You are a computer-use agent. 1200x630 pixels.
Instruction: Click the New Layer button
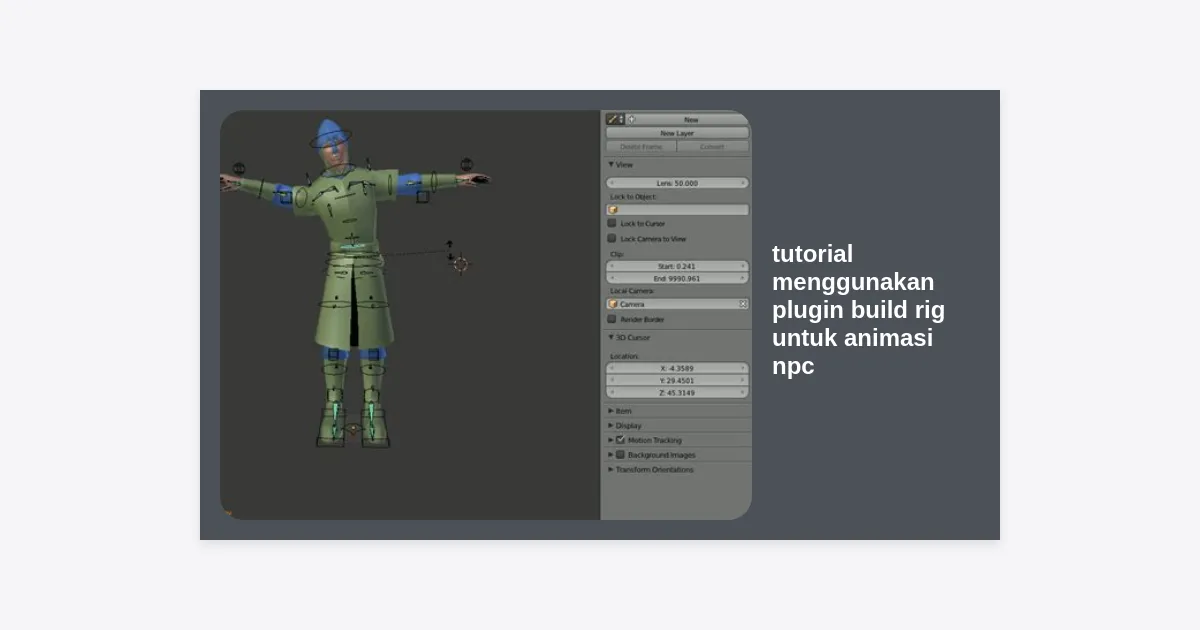point(677,133)
